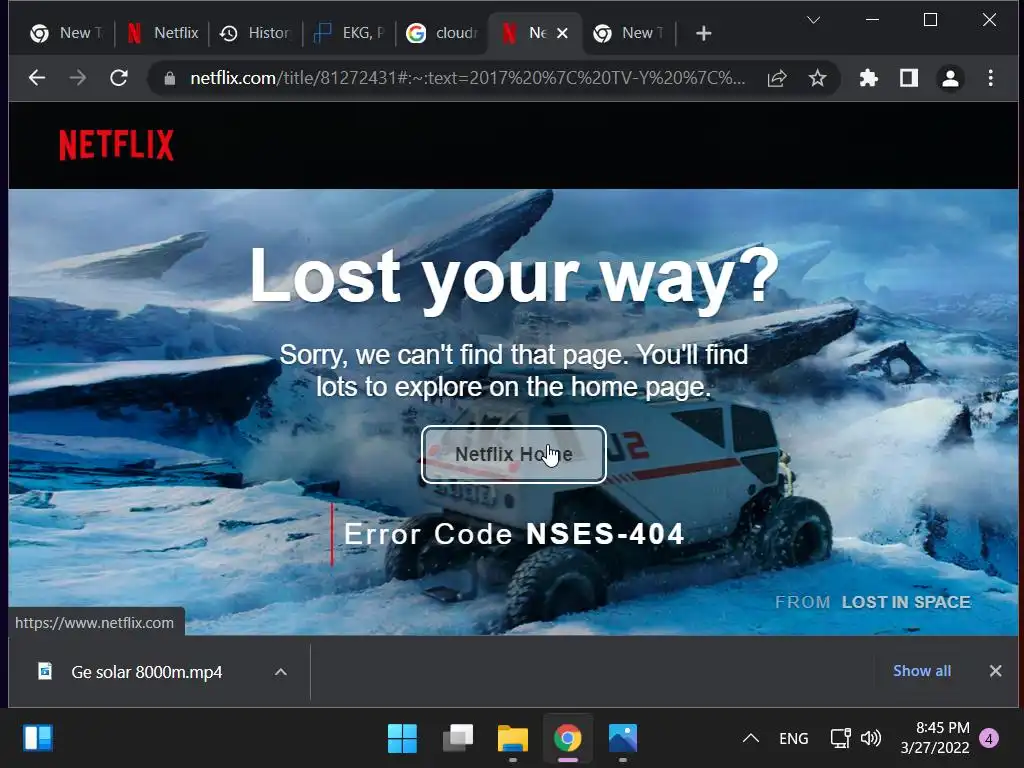Expand options for Ge solar 8000m.mp4 download

click(281, 672)
